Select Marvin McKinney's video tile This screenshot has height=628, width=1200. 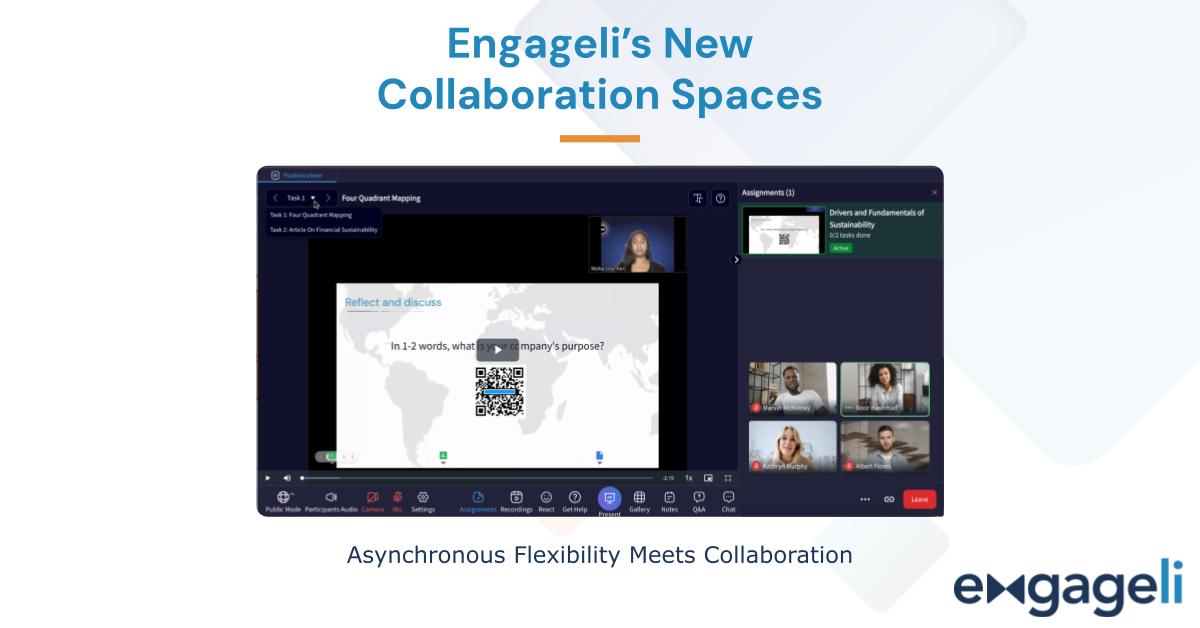click(x=793, y=389)
